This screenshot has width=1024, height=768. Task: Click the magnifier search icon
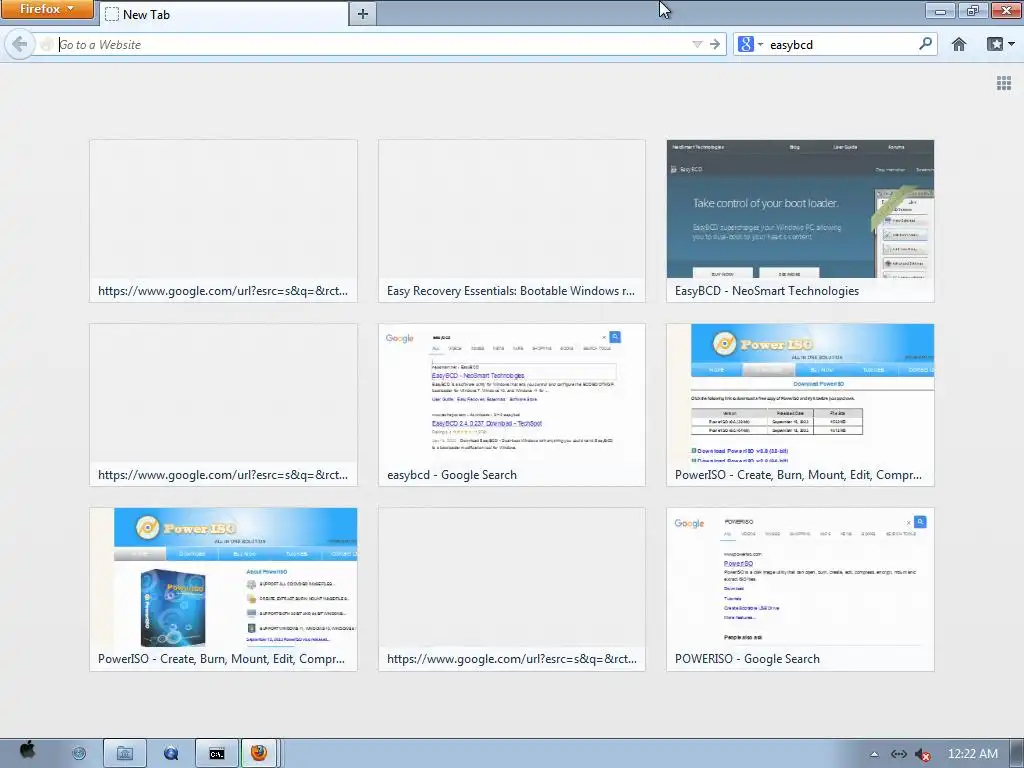click(x=925, y=44)
